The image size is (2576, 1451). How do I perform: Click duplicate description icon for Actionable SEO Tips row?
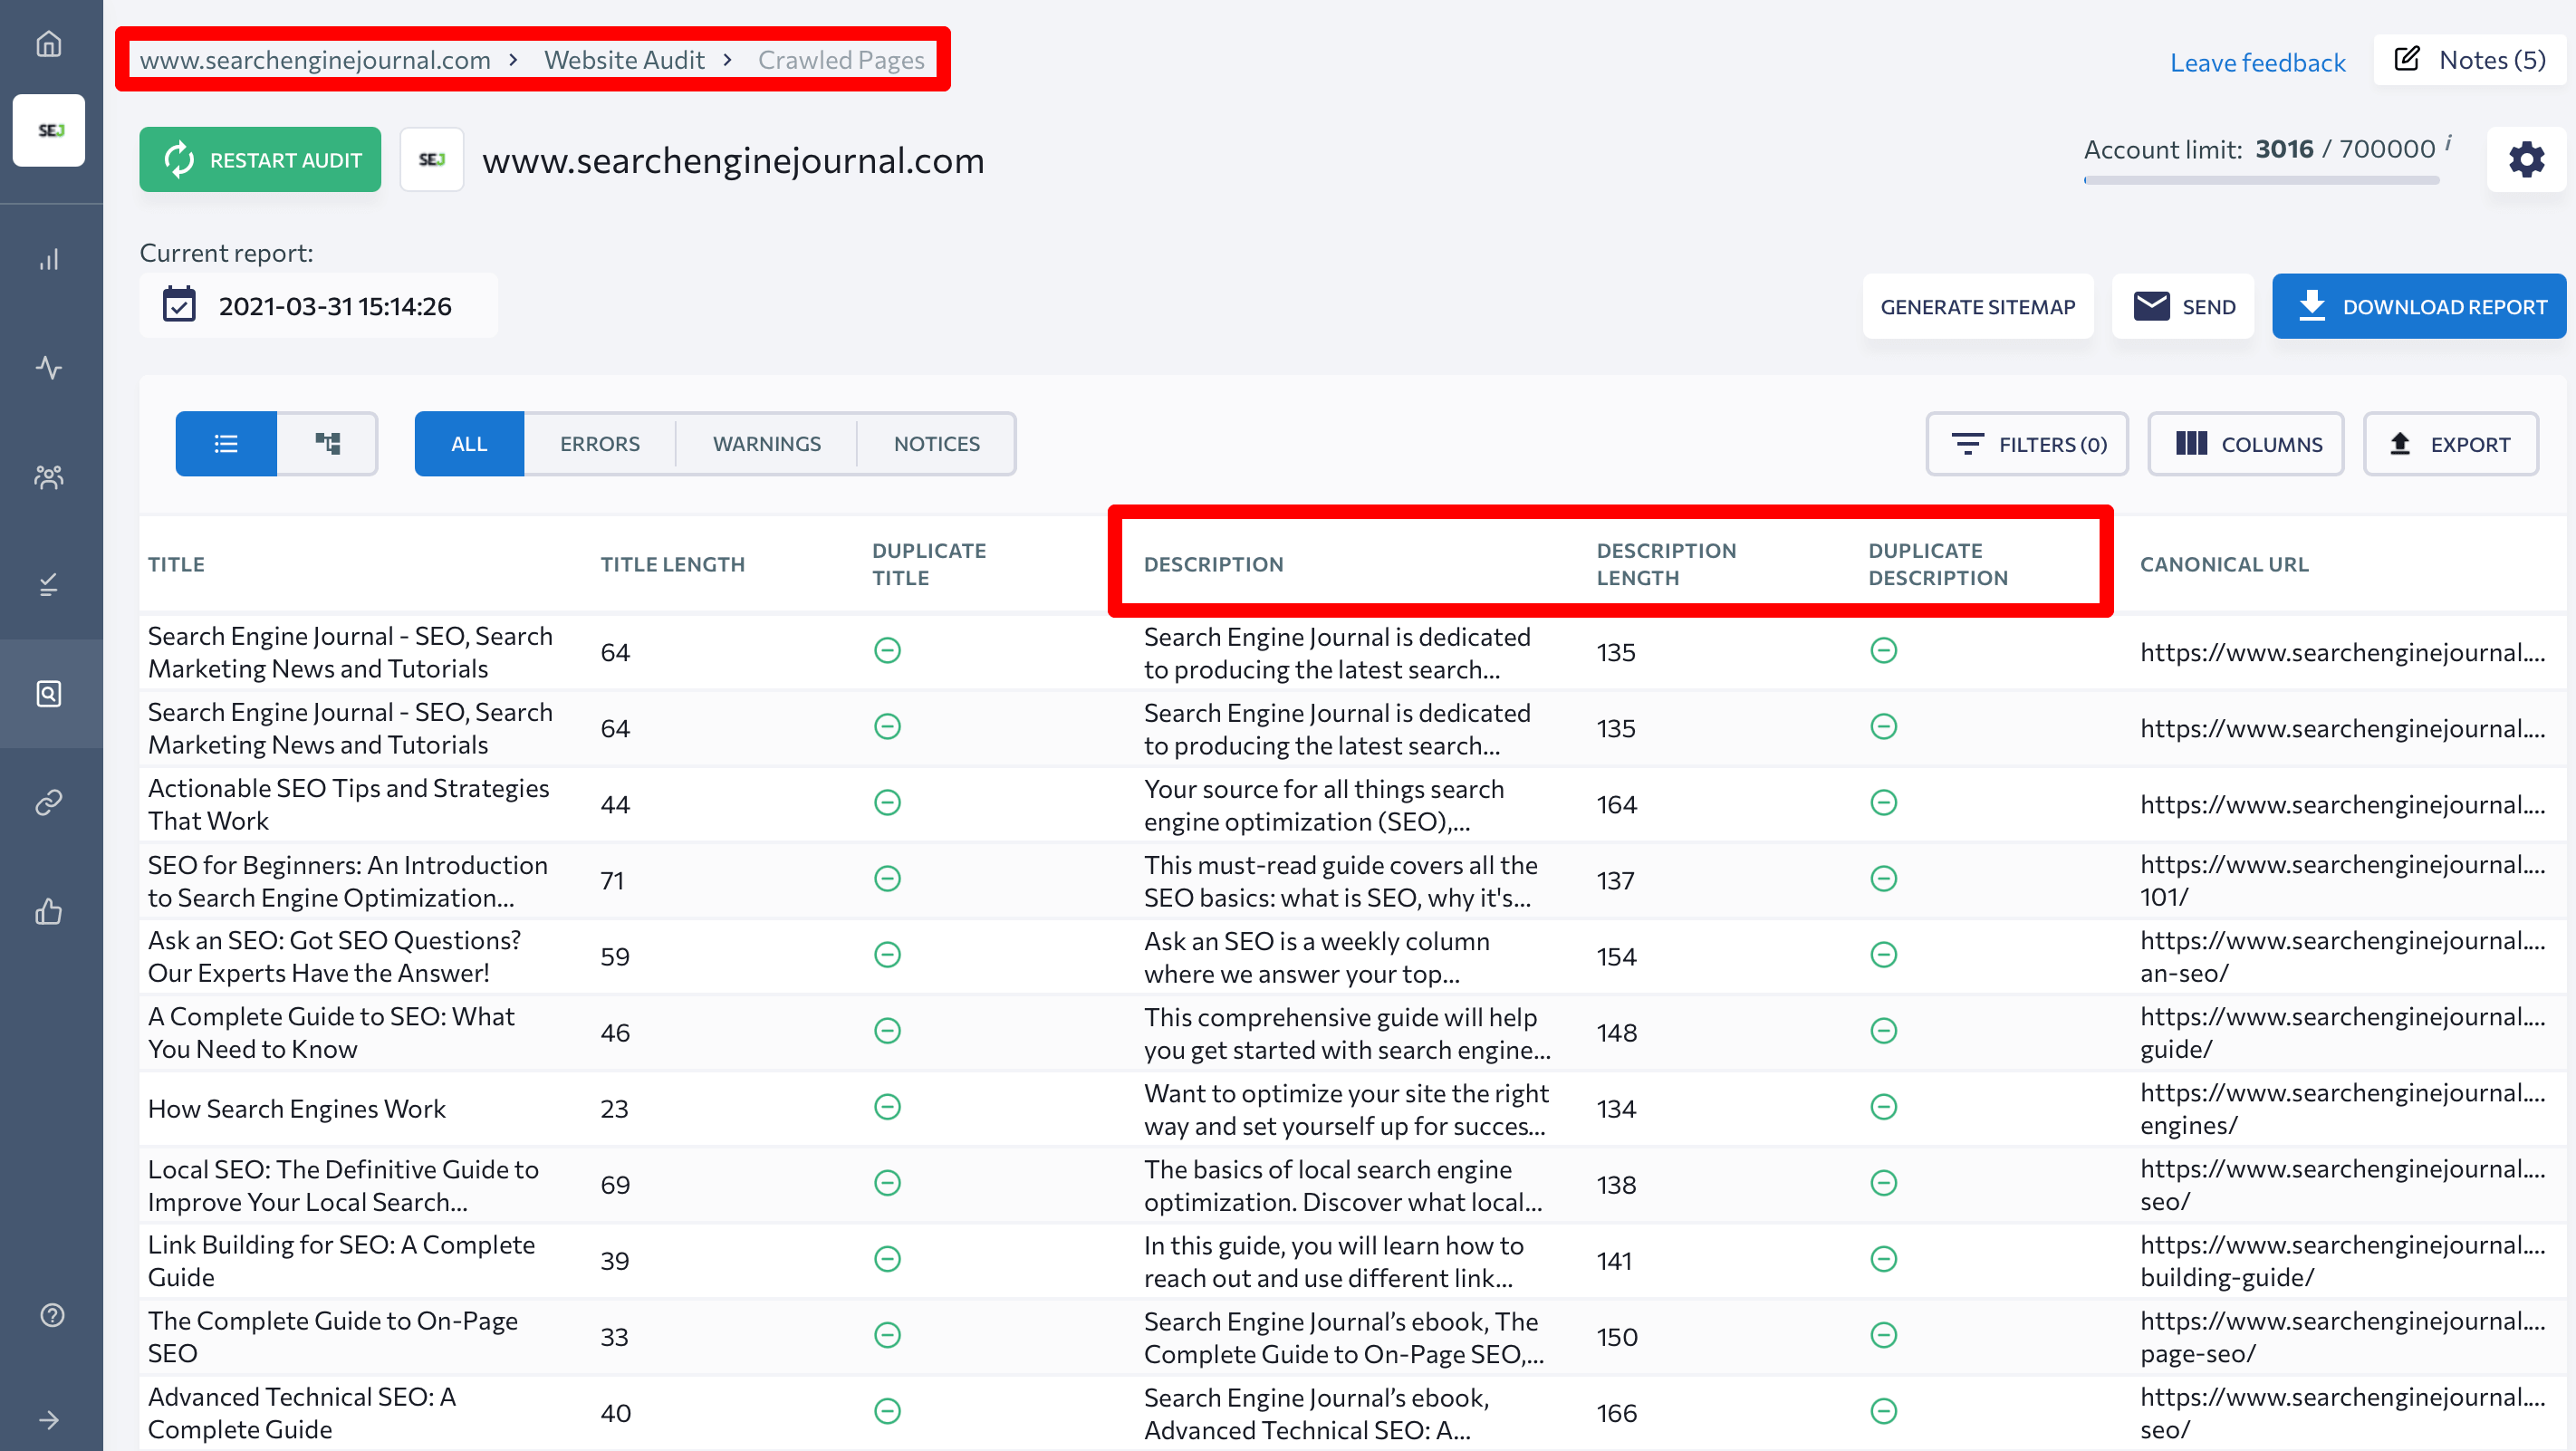1883,803
